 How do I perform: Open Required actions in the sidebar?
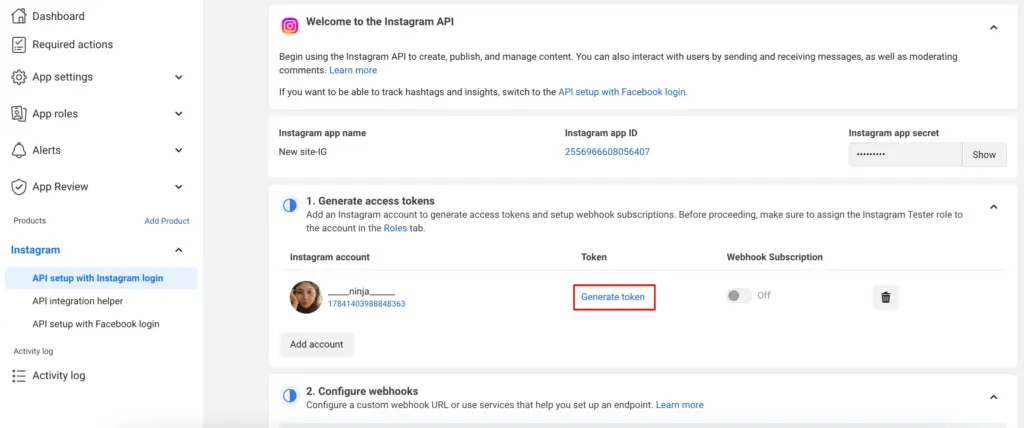click(72, 44)
